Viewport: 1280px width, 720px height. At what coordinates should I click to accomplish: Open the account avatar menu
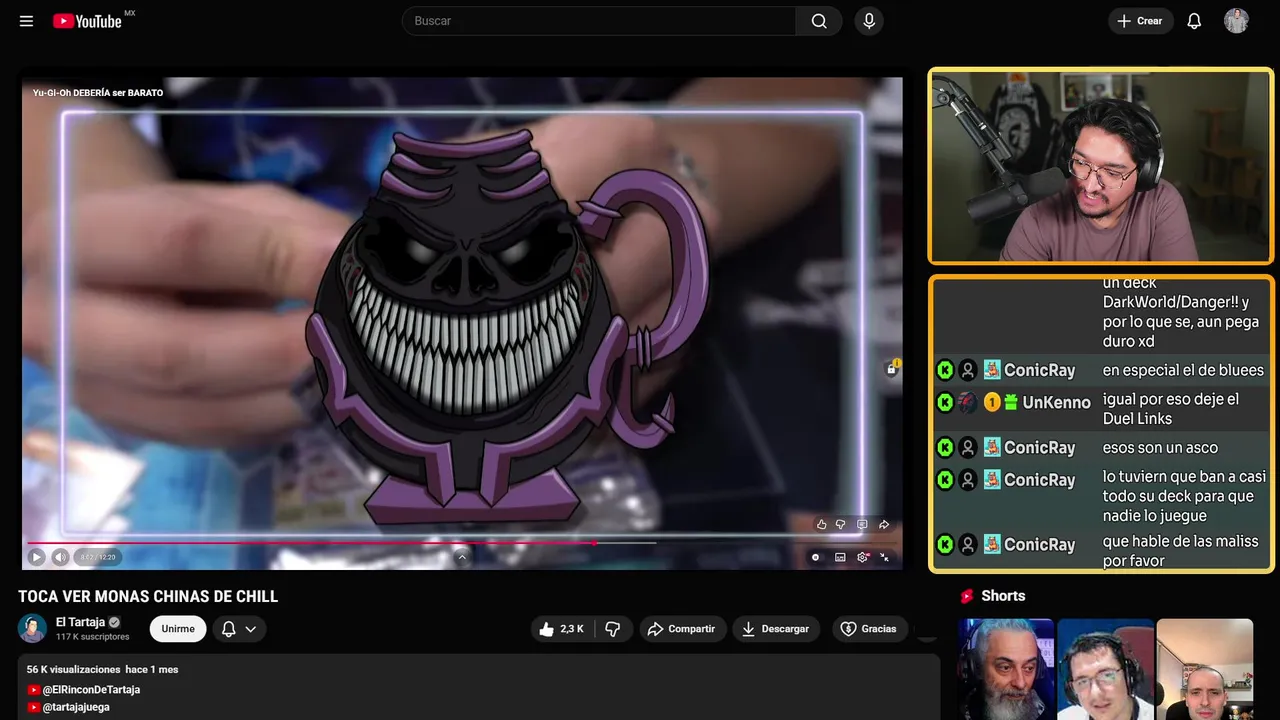(1236, 21)
